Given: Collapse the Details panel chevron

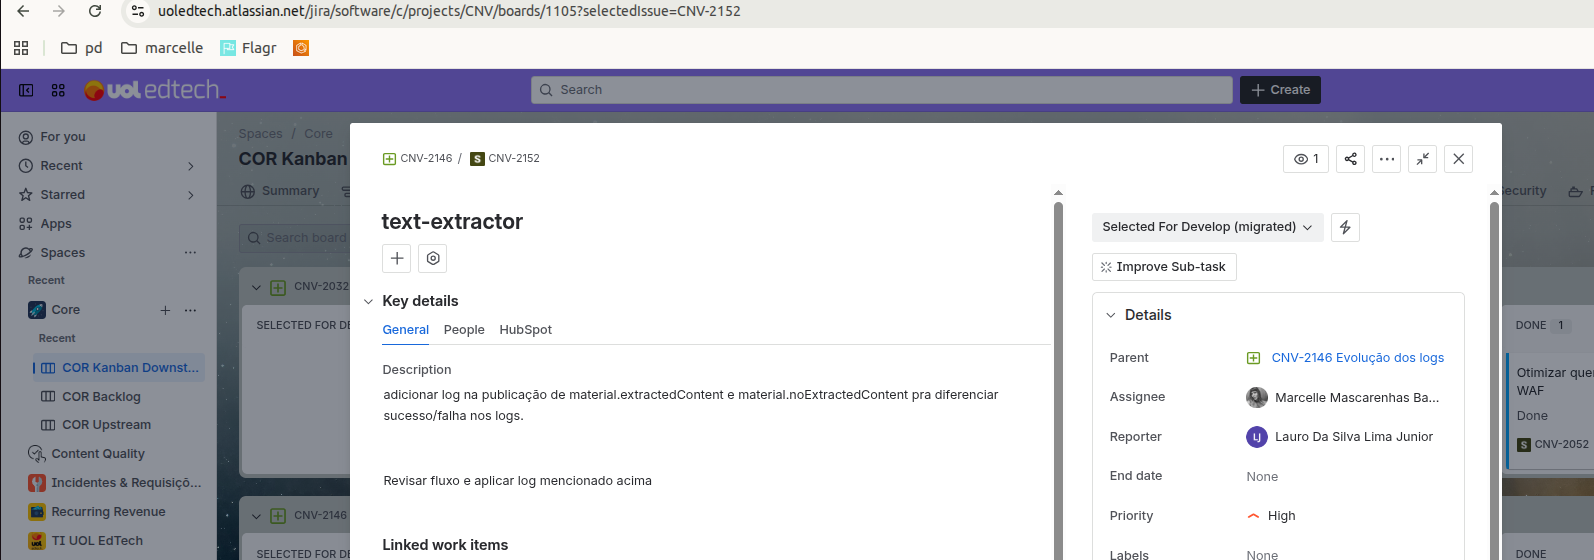Looking at the screenshot, I should tap(1111, 315).
